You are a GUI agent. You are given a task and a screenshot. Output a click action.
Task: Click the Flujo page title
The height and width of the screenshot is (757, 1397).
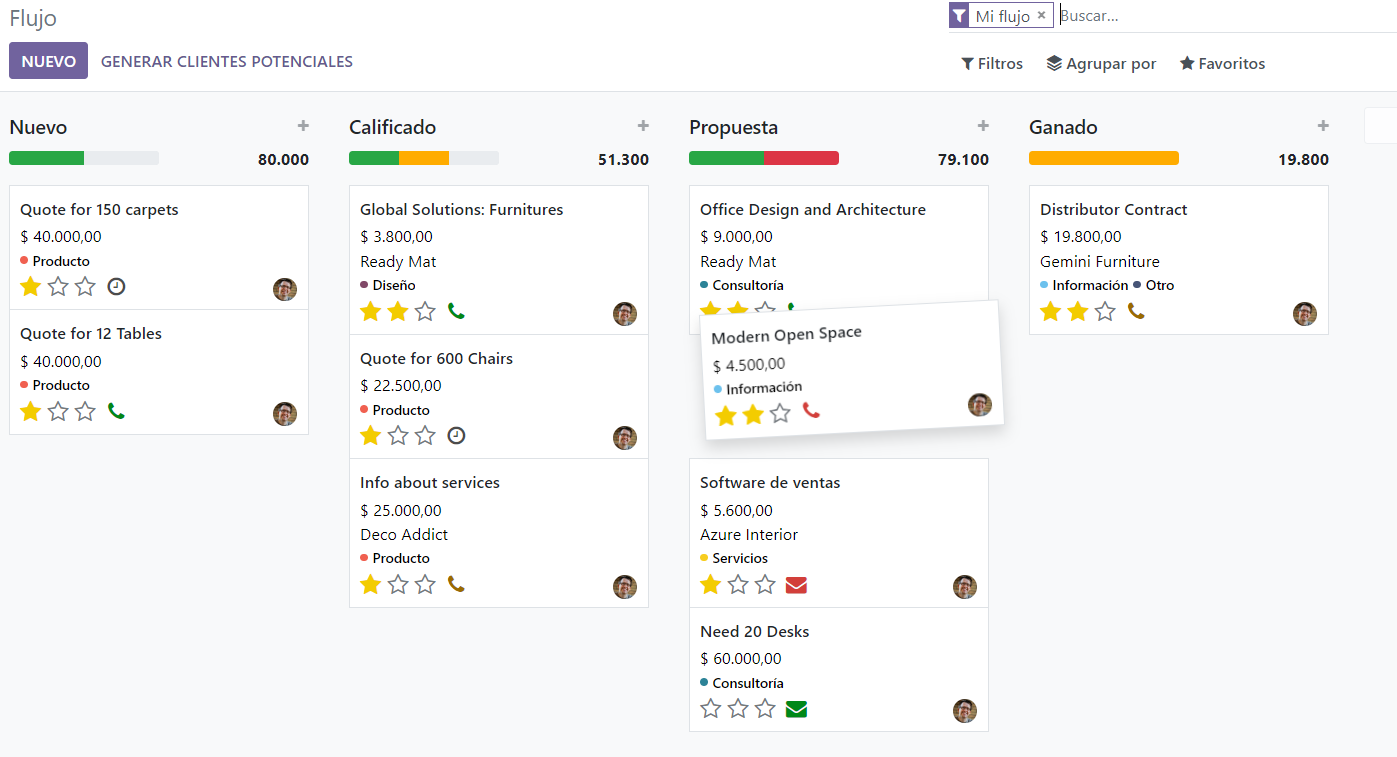click(33, 18)
